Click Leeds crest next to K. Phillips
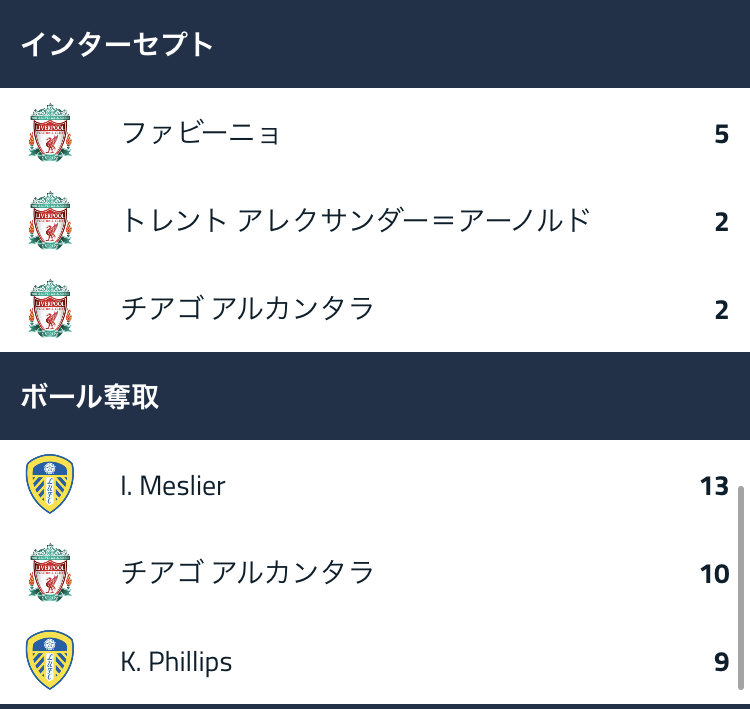750x709 pixels. coord(49,661)
